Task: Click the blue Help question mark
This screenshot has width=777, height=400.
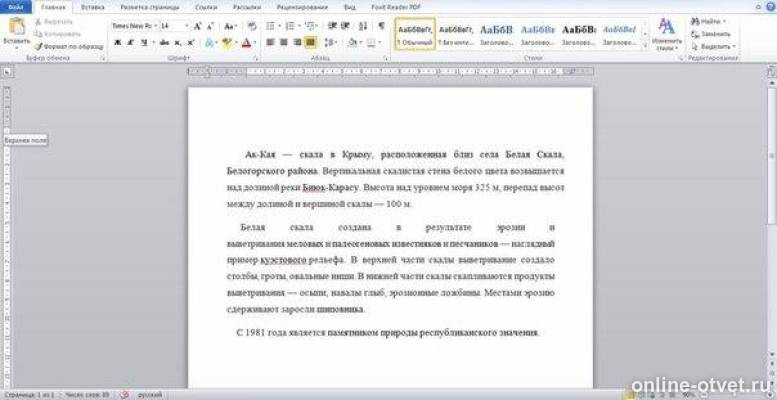Action: click(771, 7)
